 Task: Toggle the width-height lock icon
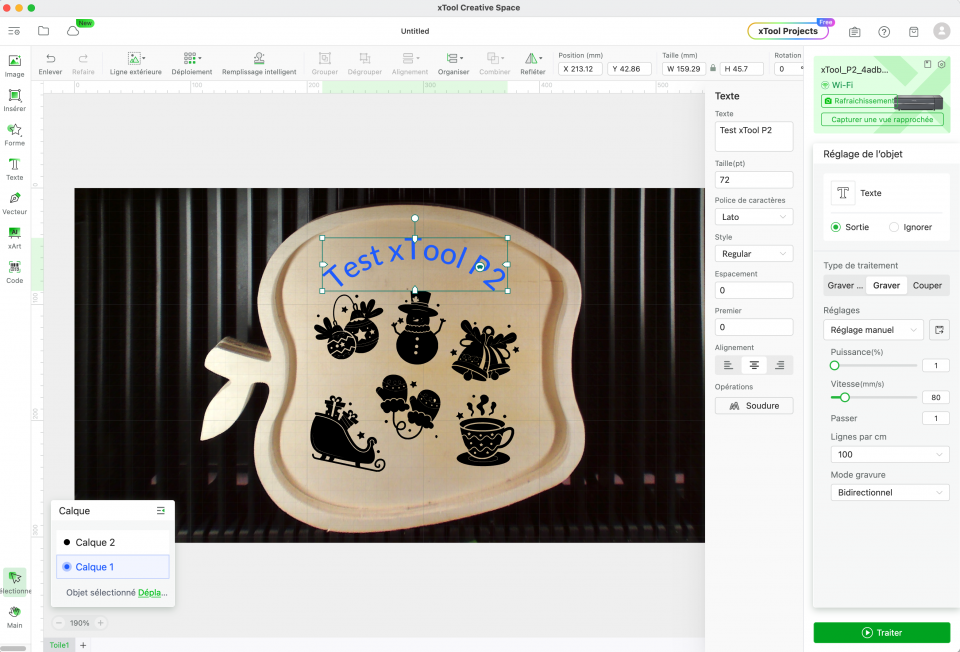(712, 69)
